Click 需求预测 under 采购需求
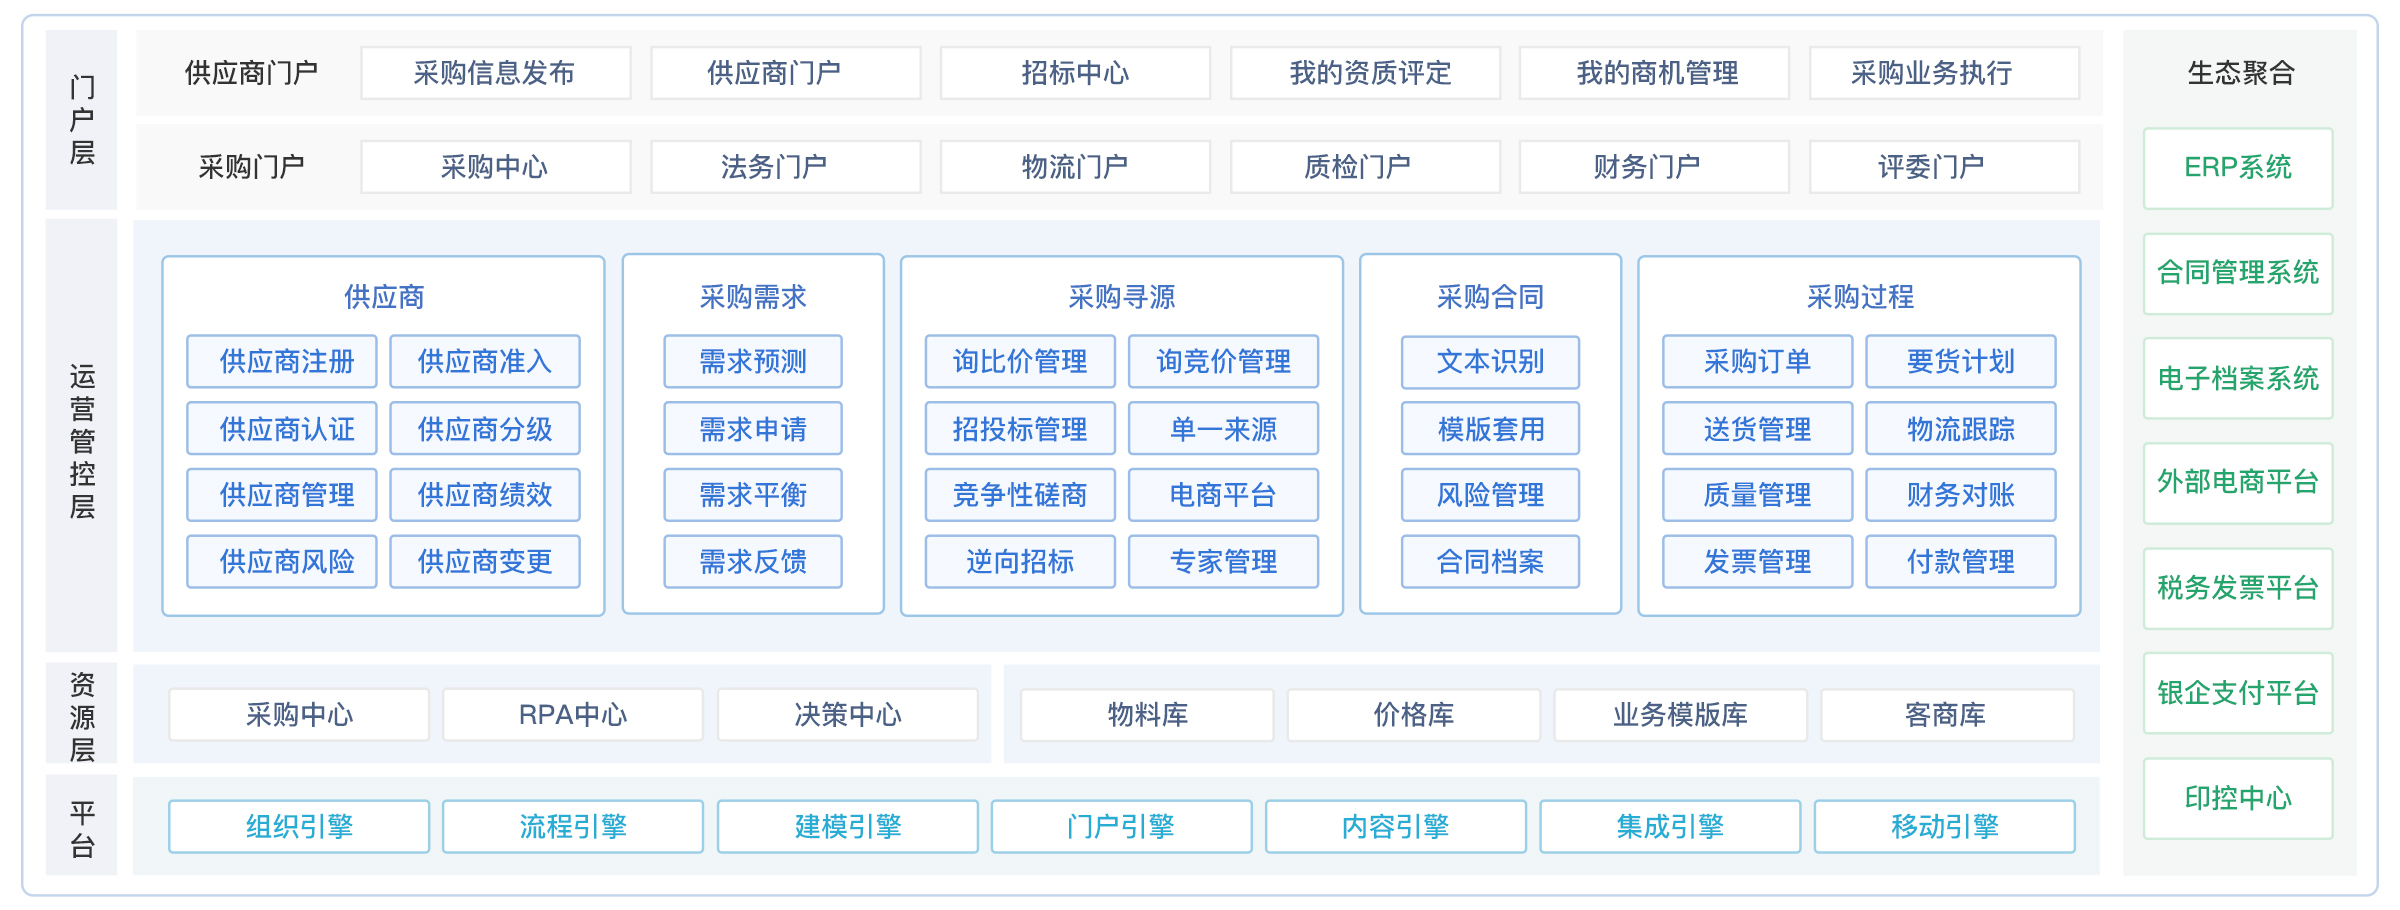This screenshot has width=2400, height=910. point(753,362)
